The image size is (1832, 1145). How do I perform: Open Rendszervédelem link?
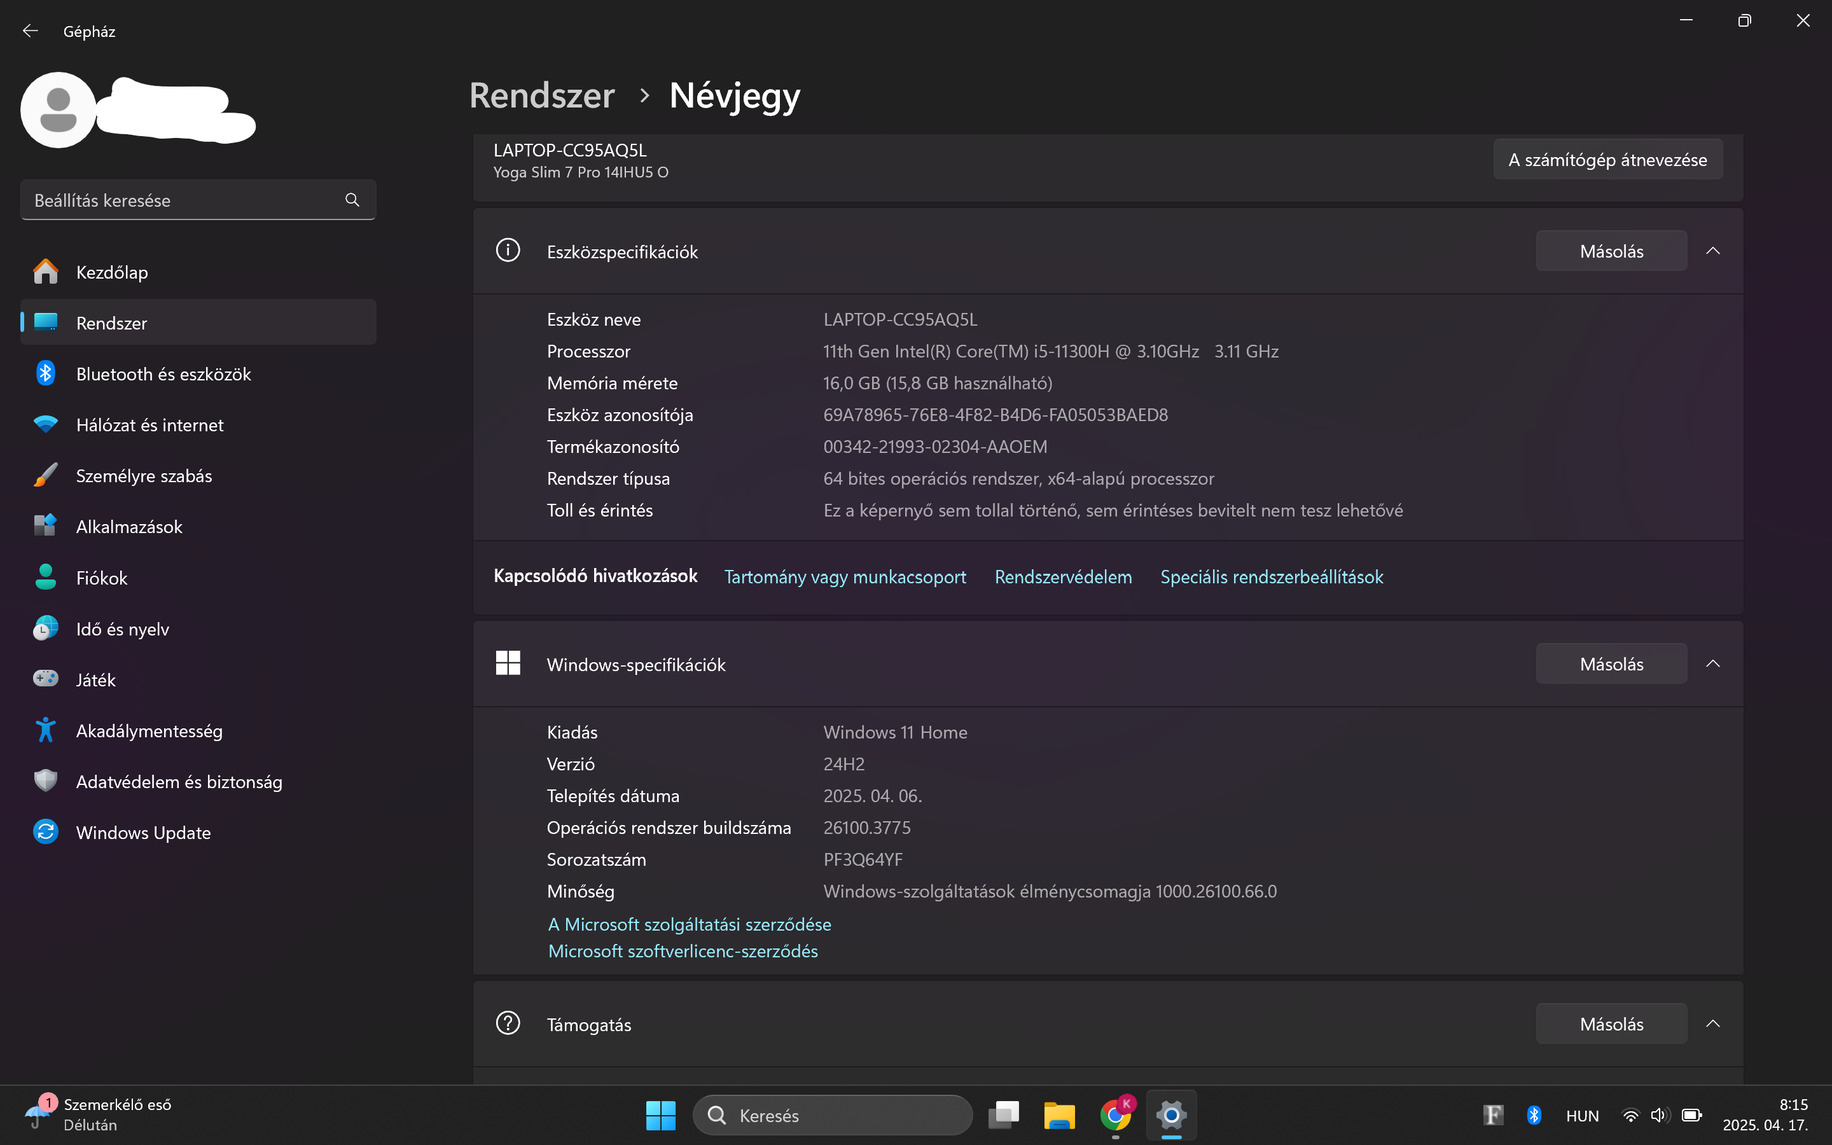[x=1063, y=577]
